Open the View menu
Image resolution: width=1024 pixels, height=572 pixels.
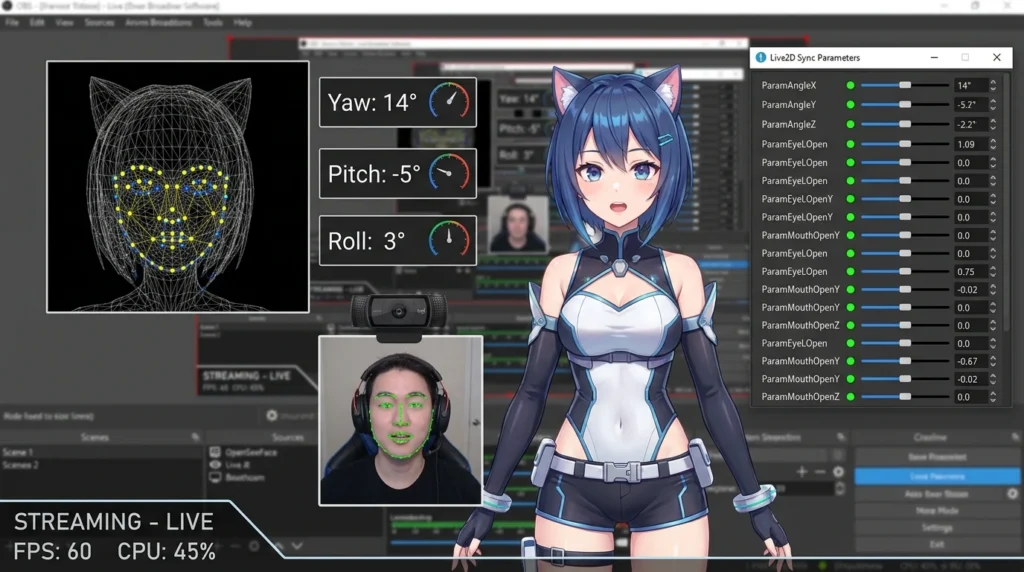[64, 22]
